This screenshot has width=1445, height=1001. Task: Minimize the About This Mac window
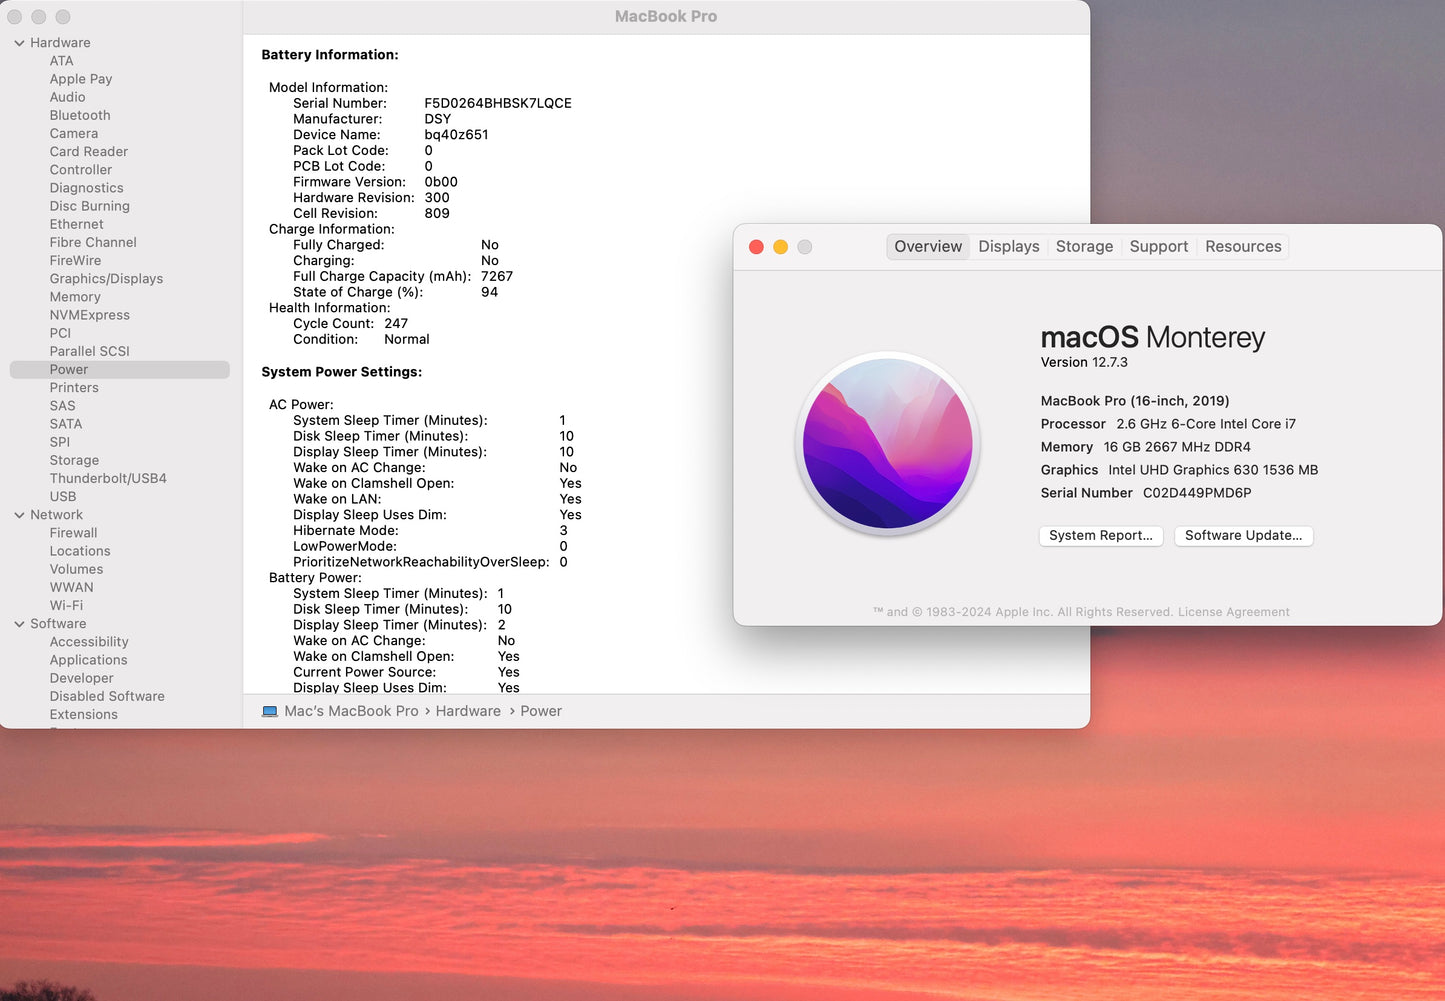(x=780, y=247)
